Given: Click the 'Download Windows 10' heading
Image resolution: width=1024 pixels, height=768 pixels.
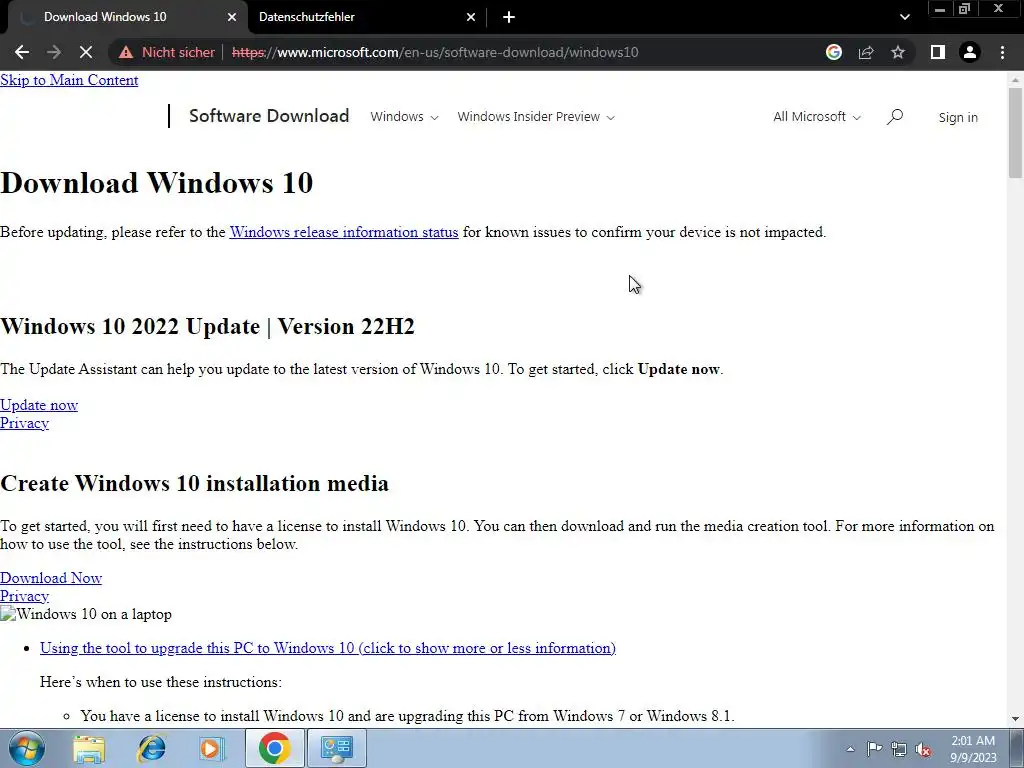Looking at the screenshot, I should click(157, 183).
